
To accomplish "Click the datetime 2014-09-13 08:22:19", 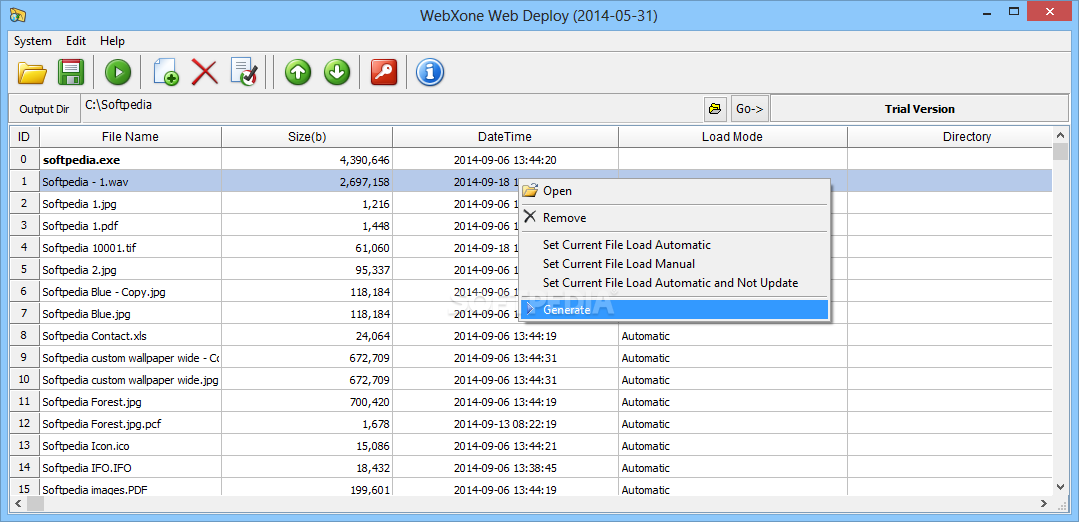I will 505,424.
